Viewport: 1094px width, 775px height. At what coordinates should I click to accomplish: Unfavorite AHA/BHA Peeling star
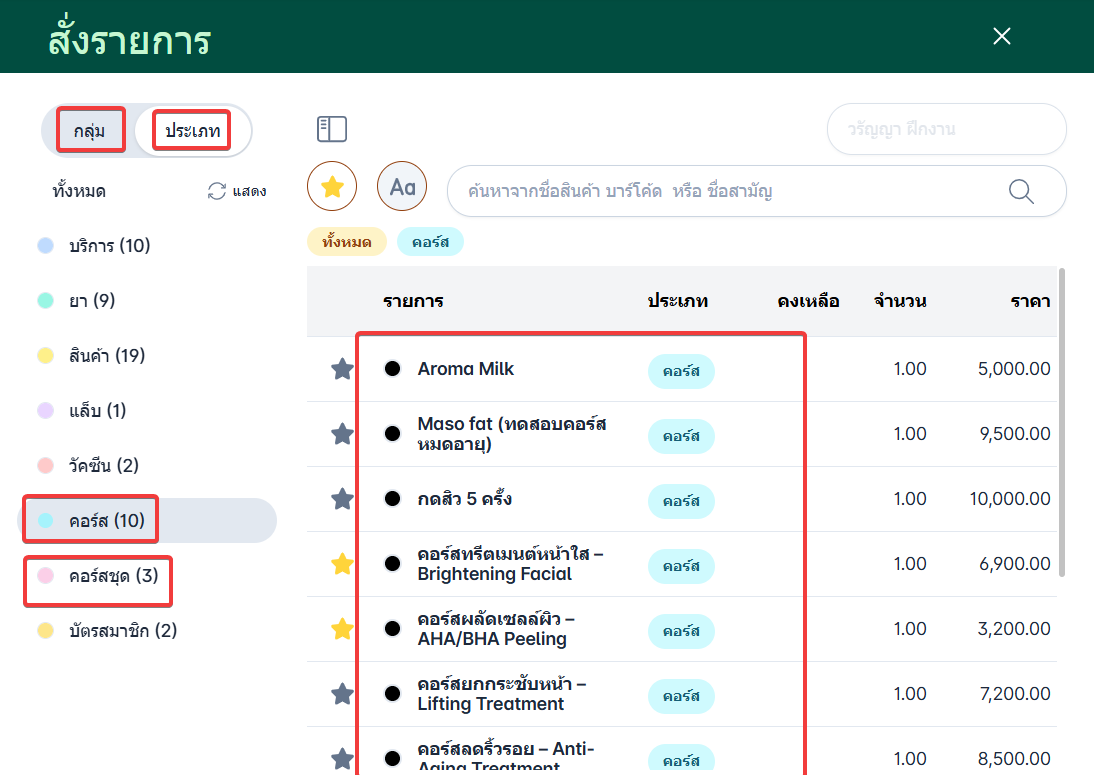point(342,629)
